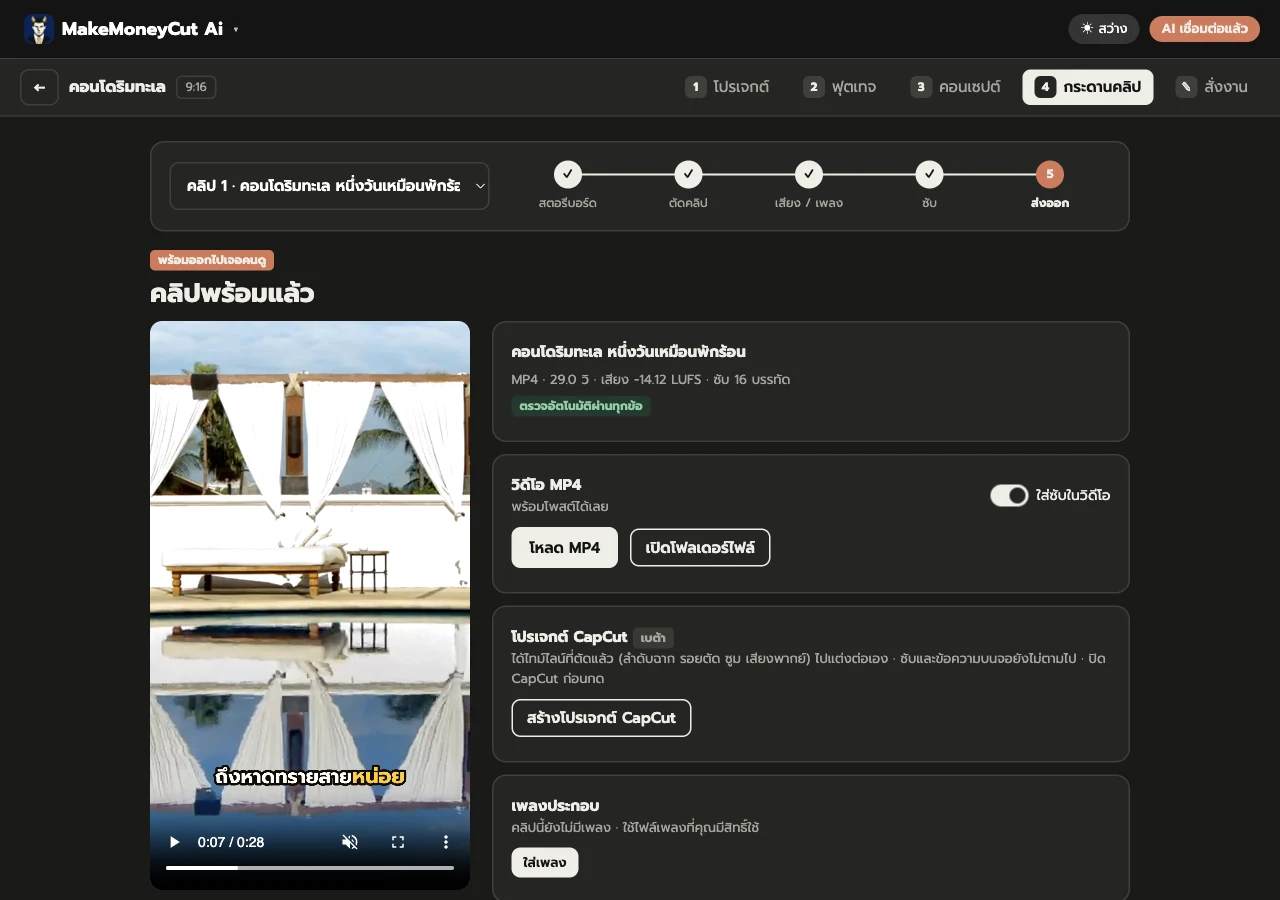
Task: Click the project name คอนโดริมทะเล in header
Action: 117,87
